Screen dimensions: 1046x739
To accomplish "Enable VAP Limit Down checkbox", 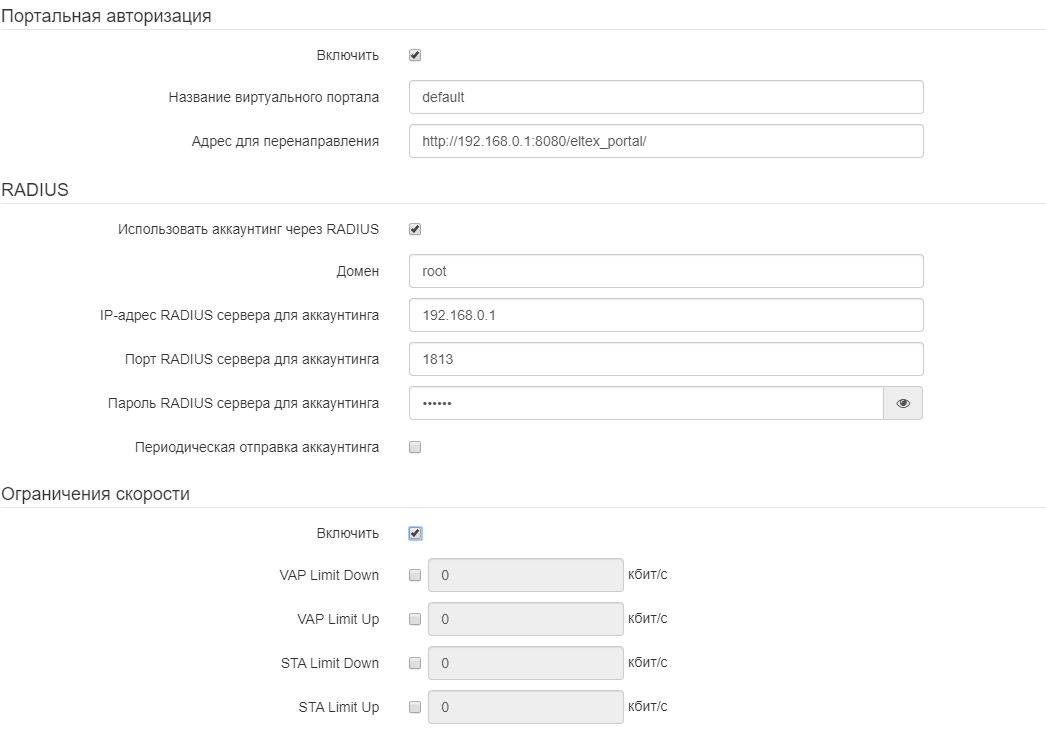I will click(415, 576).
